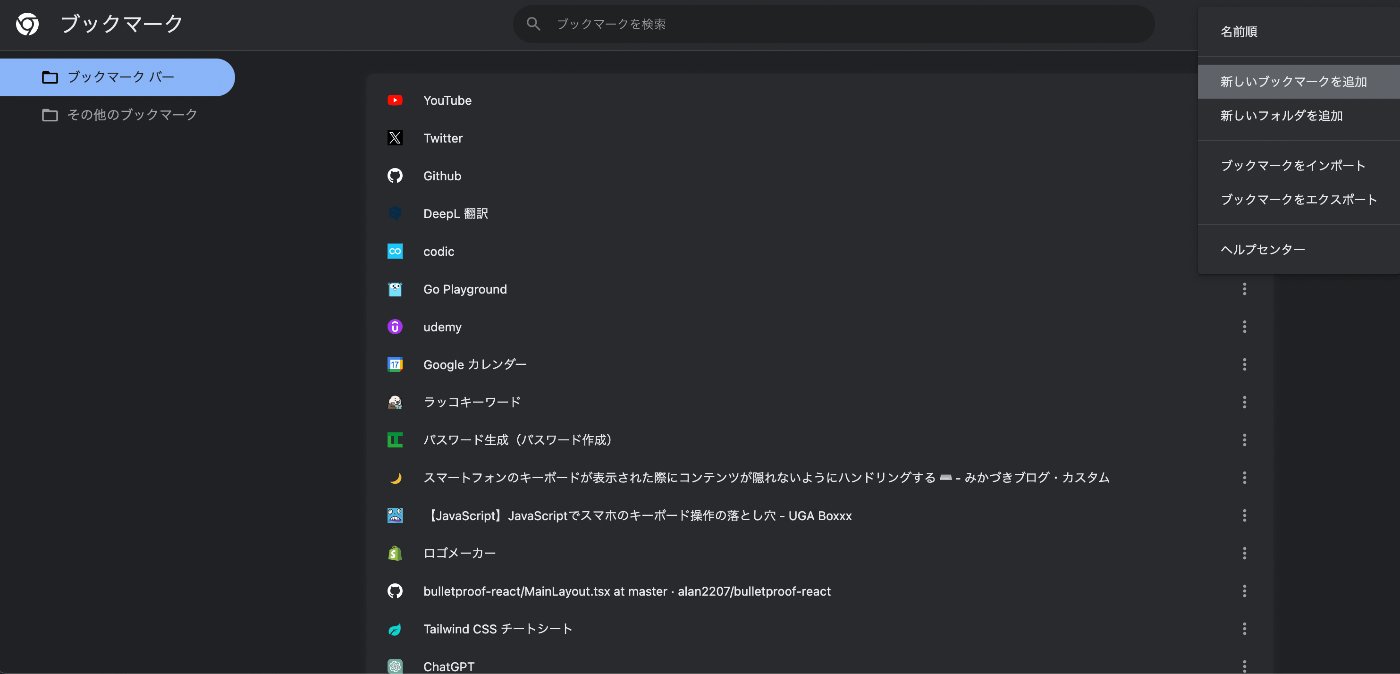Open ヘルプセンター from the menu
Screen dimensions: 1400x674
(x=1299, y=250)
